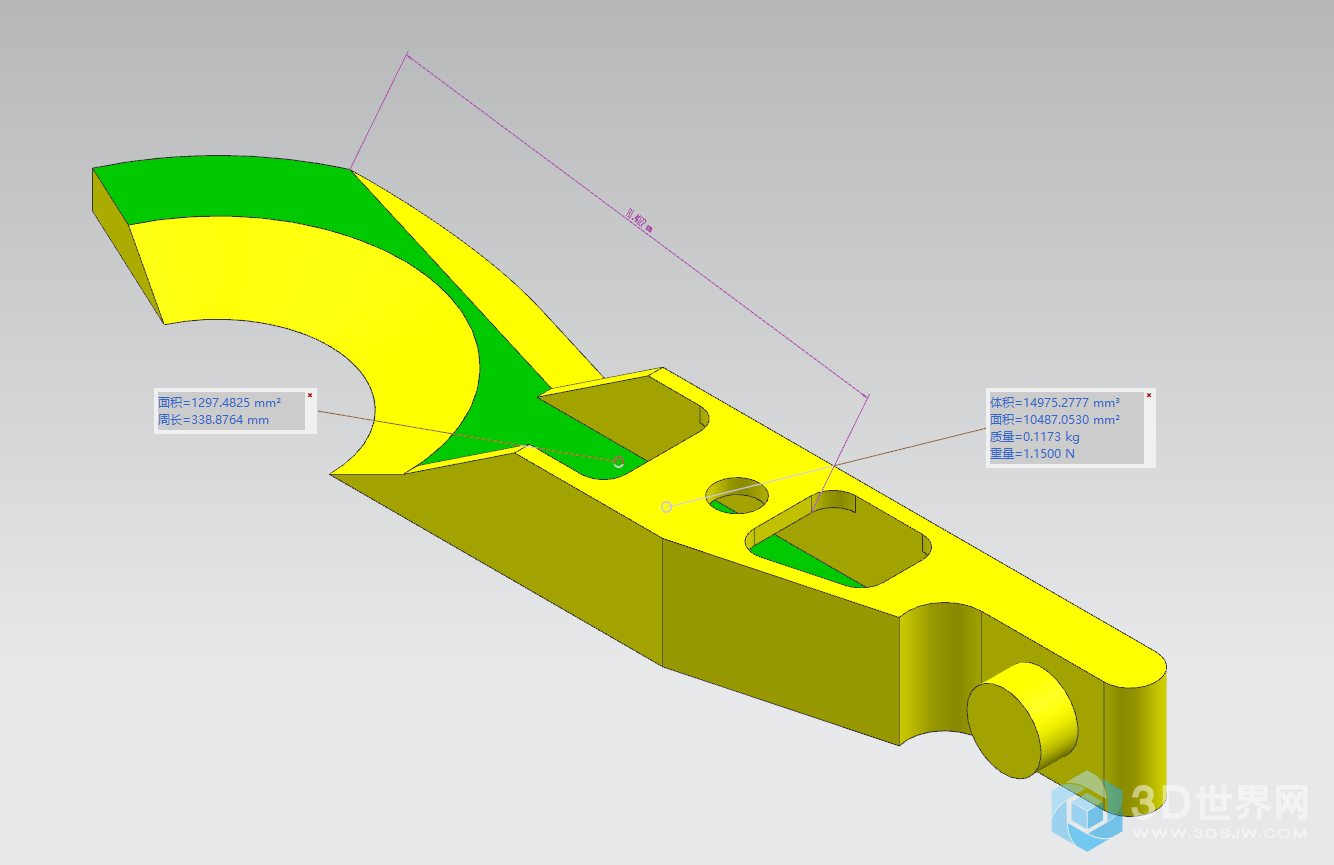Select the text 面积=1297.4825 mm²

tap(219, 402)
